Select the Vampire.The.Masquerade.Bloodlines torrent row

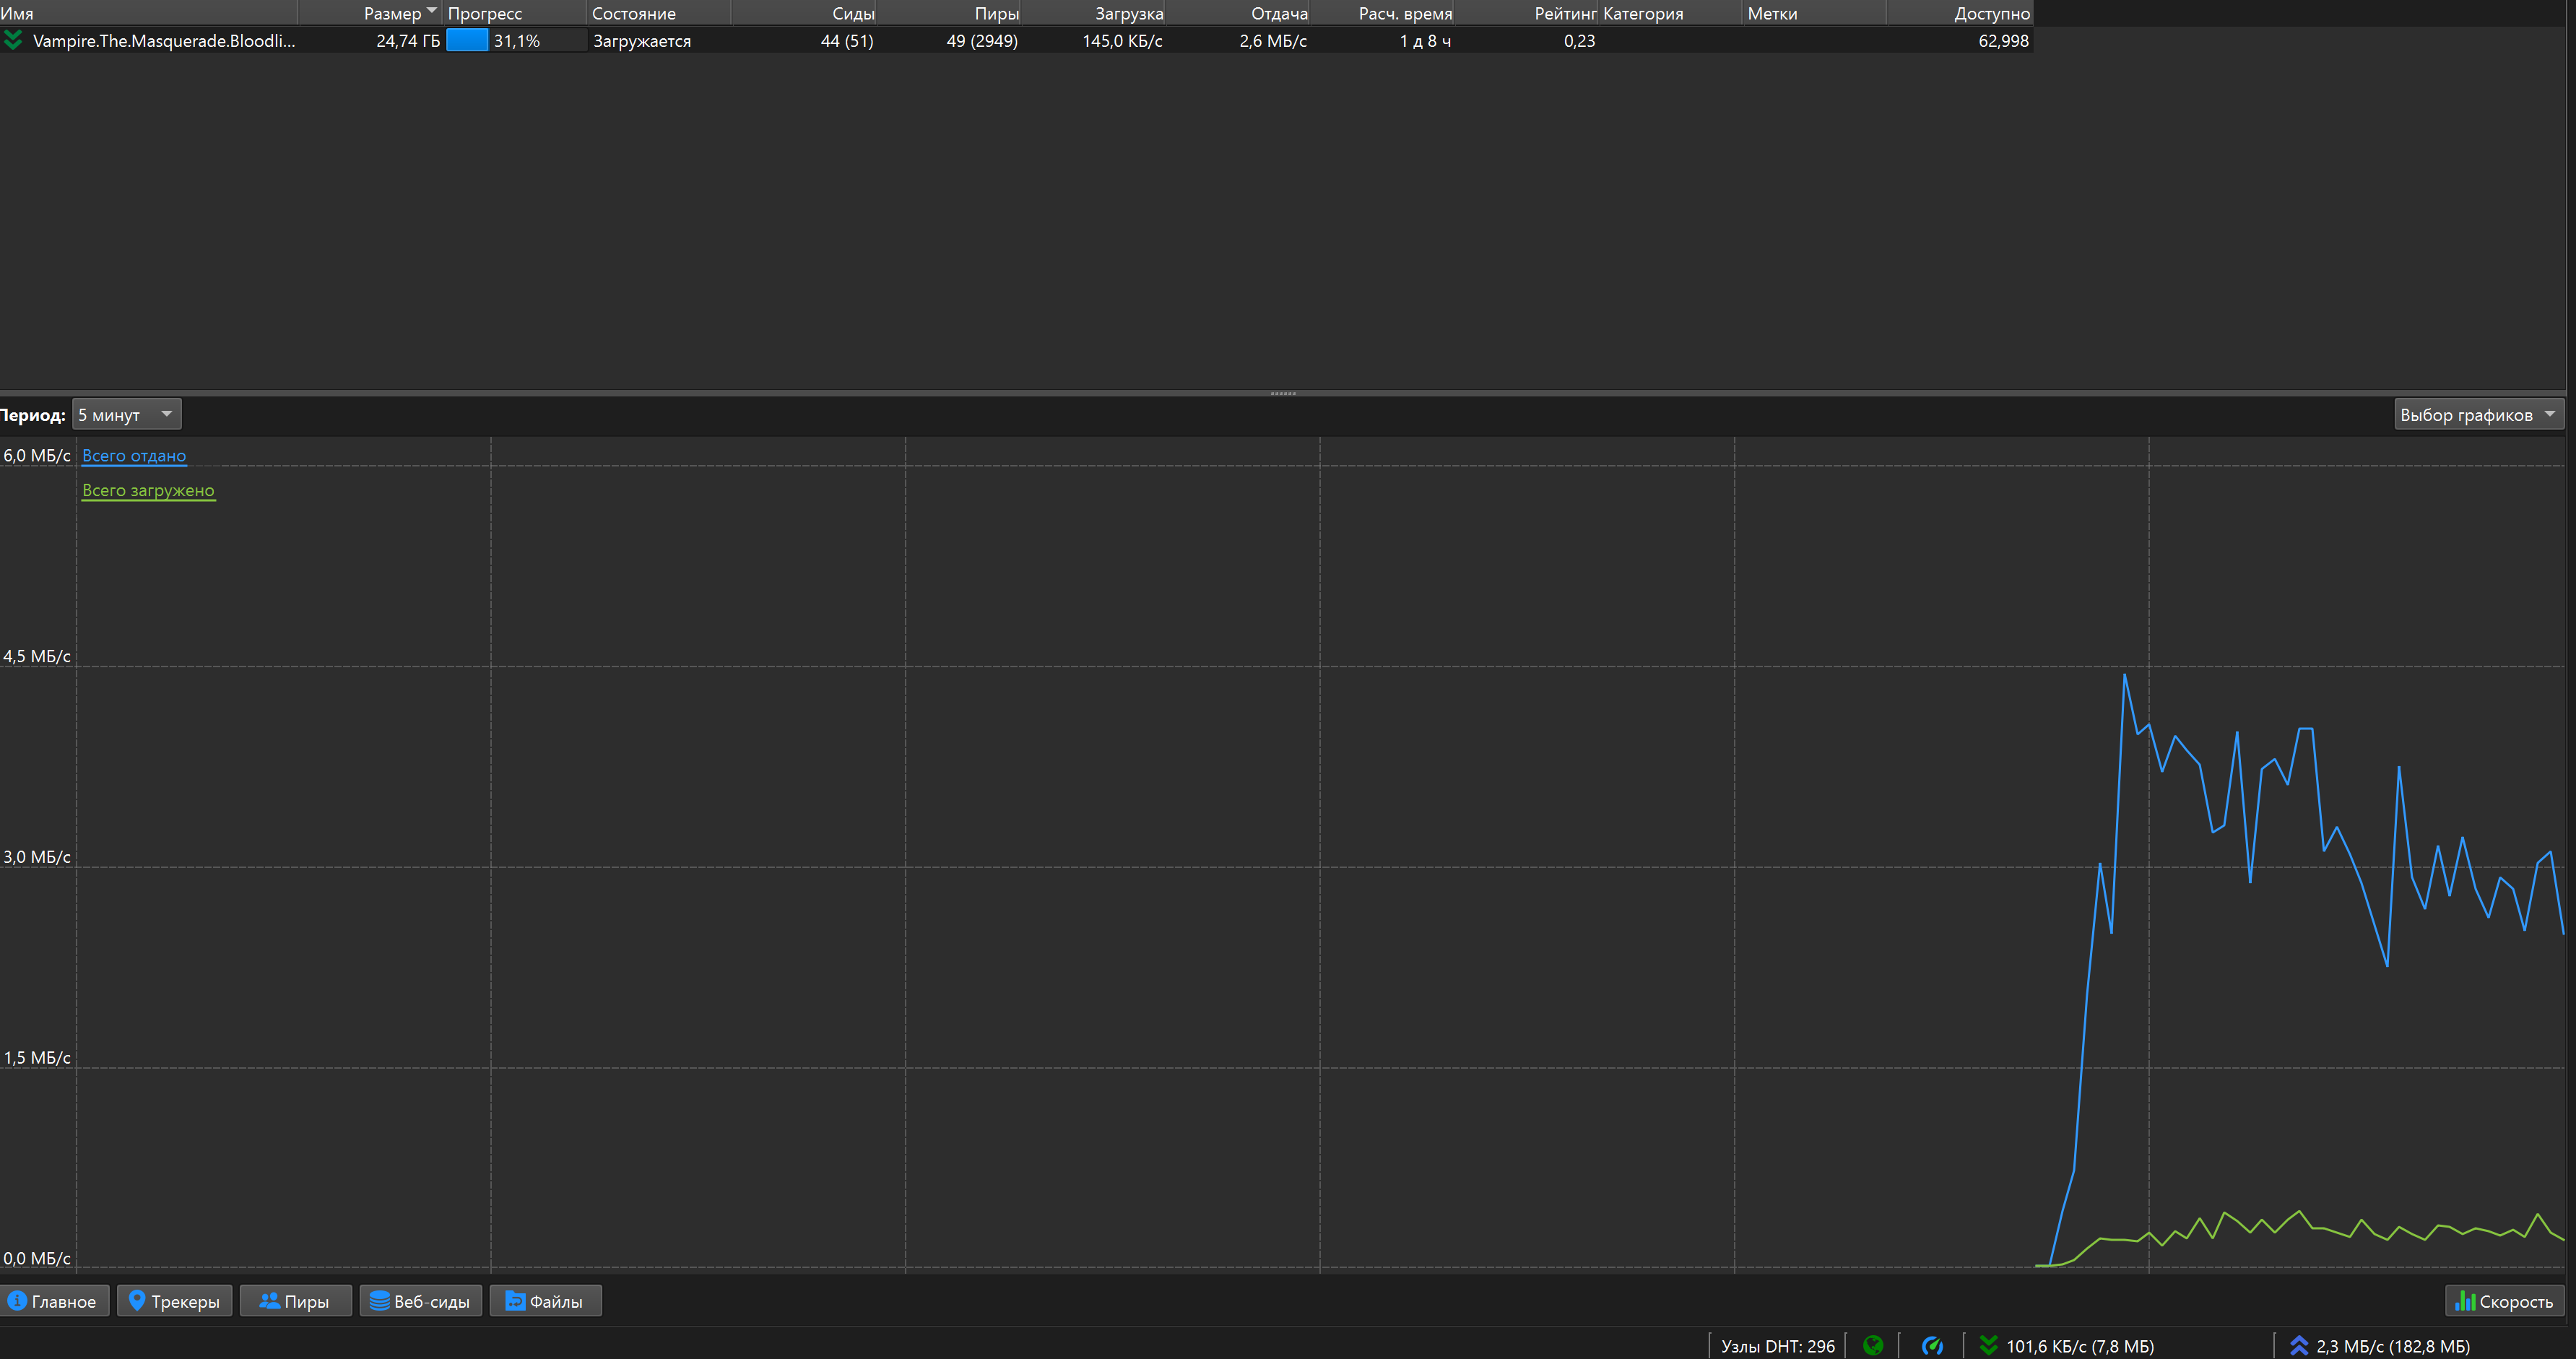(164, 41)
